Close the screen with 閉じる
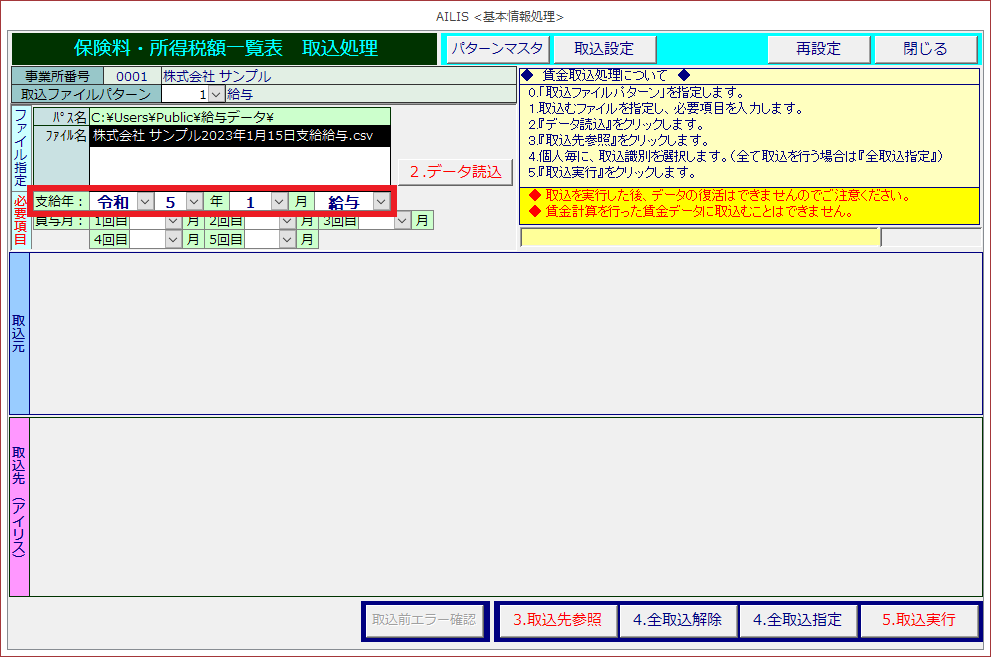The height and width of the screenshot is (657, 991). tap(925, 48)
